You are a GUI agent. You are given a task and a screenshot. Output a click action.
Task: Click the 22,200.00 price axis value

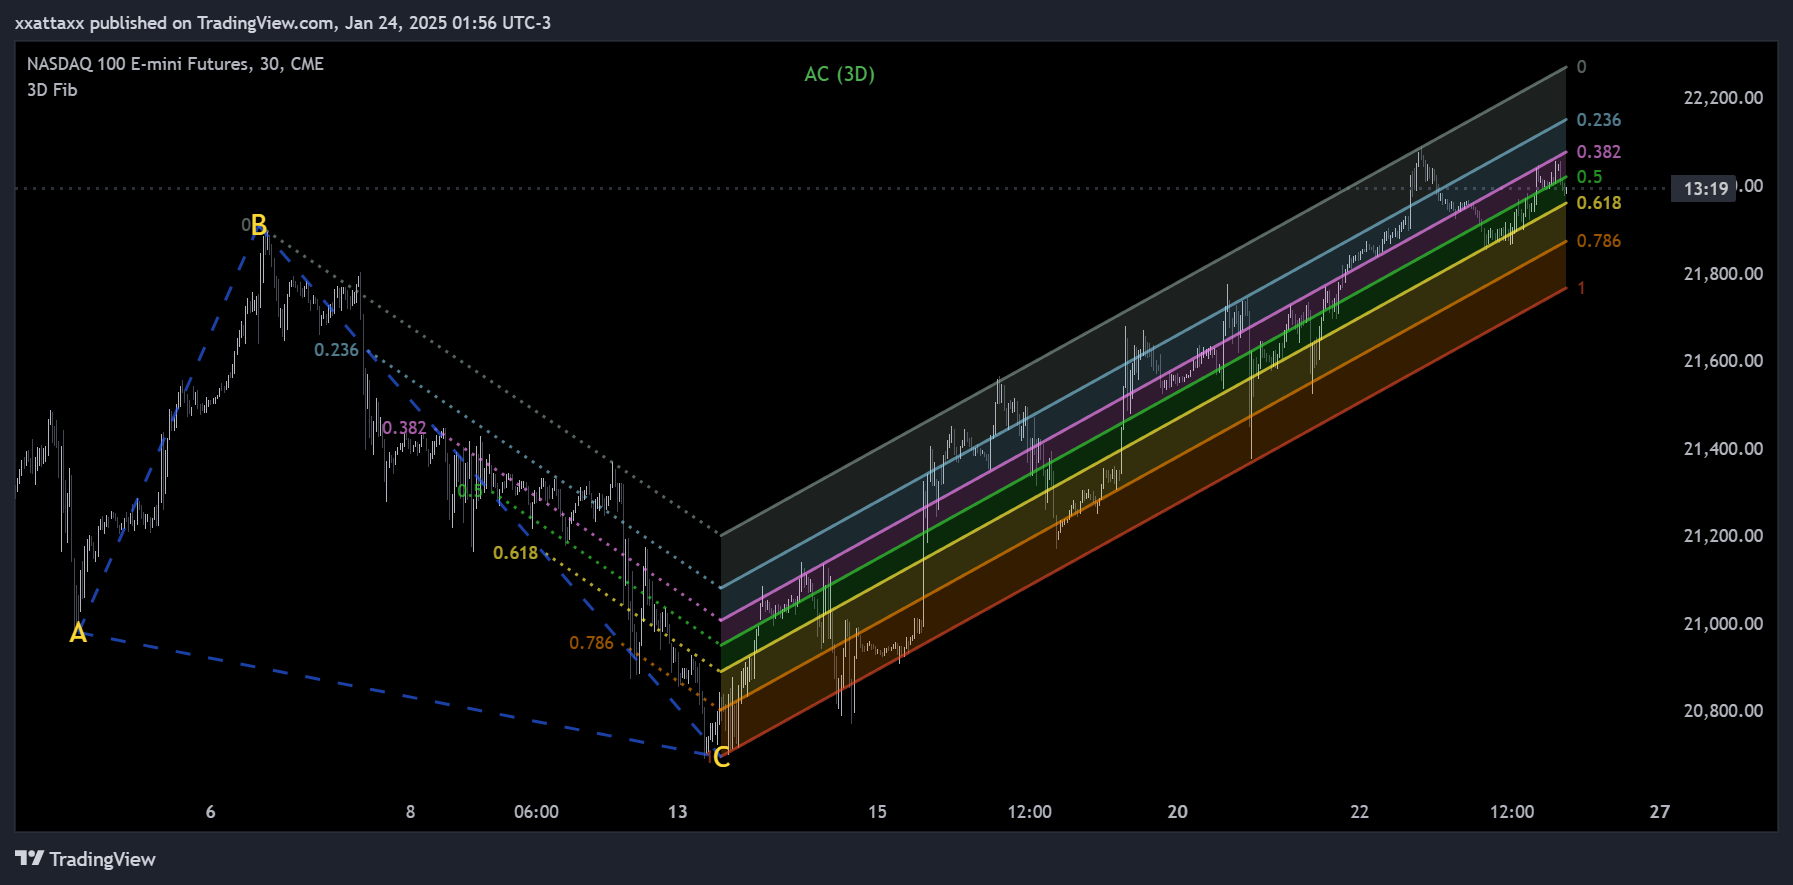[x=1723, y=98]
